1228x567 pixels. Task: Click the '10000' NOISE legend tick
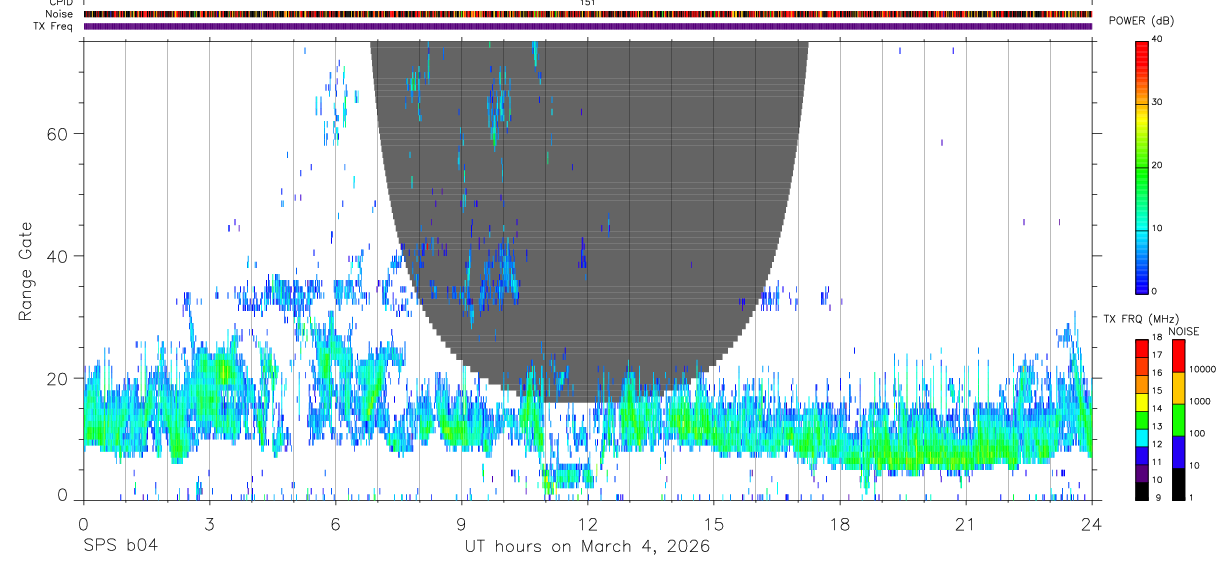(x=1202, y=370)
